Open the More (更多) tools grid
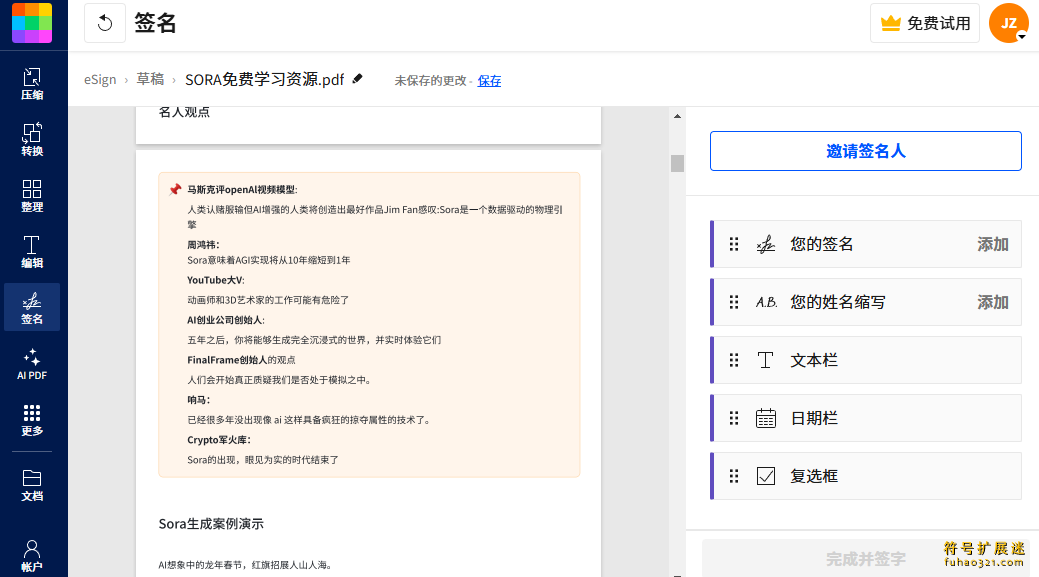Screen dimensions: 1039x577 click(32, 419)
